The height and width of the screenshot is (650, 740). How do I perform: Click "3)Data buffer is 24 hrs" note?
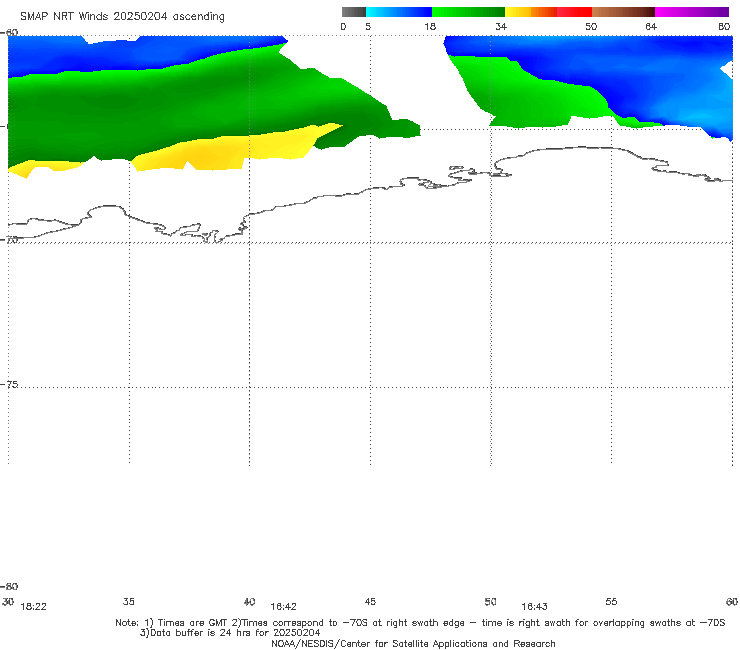click(x=230, y=633)
